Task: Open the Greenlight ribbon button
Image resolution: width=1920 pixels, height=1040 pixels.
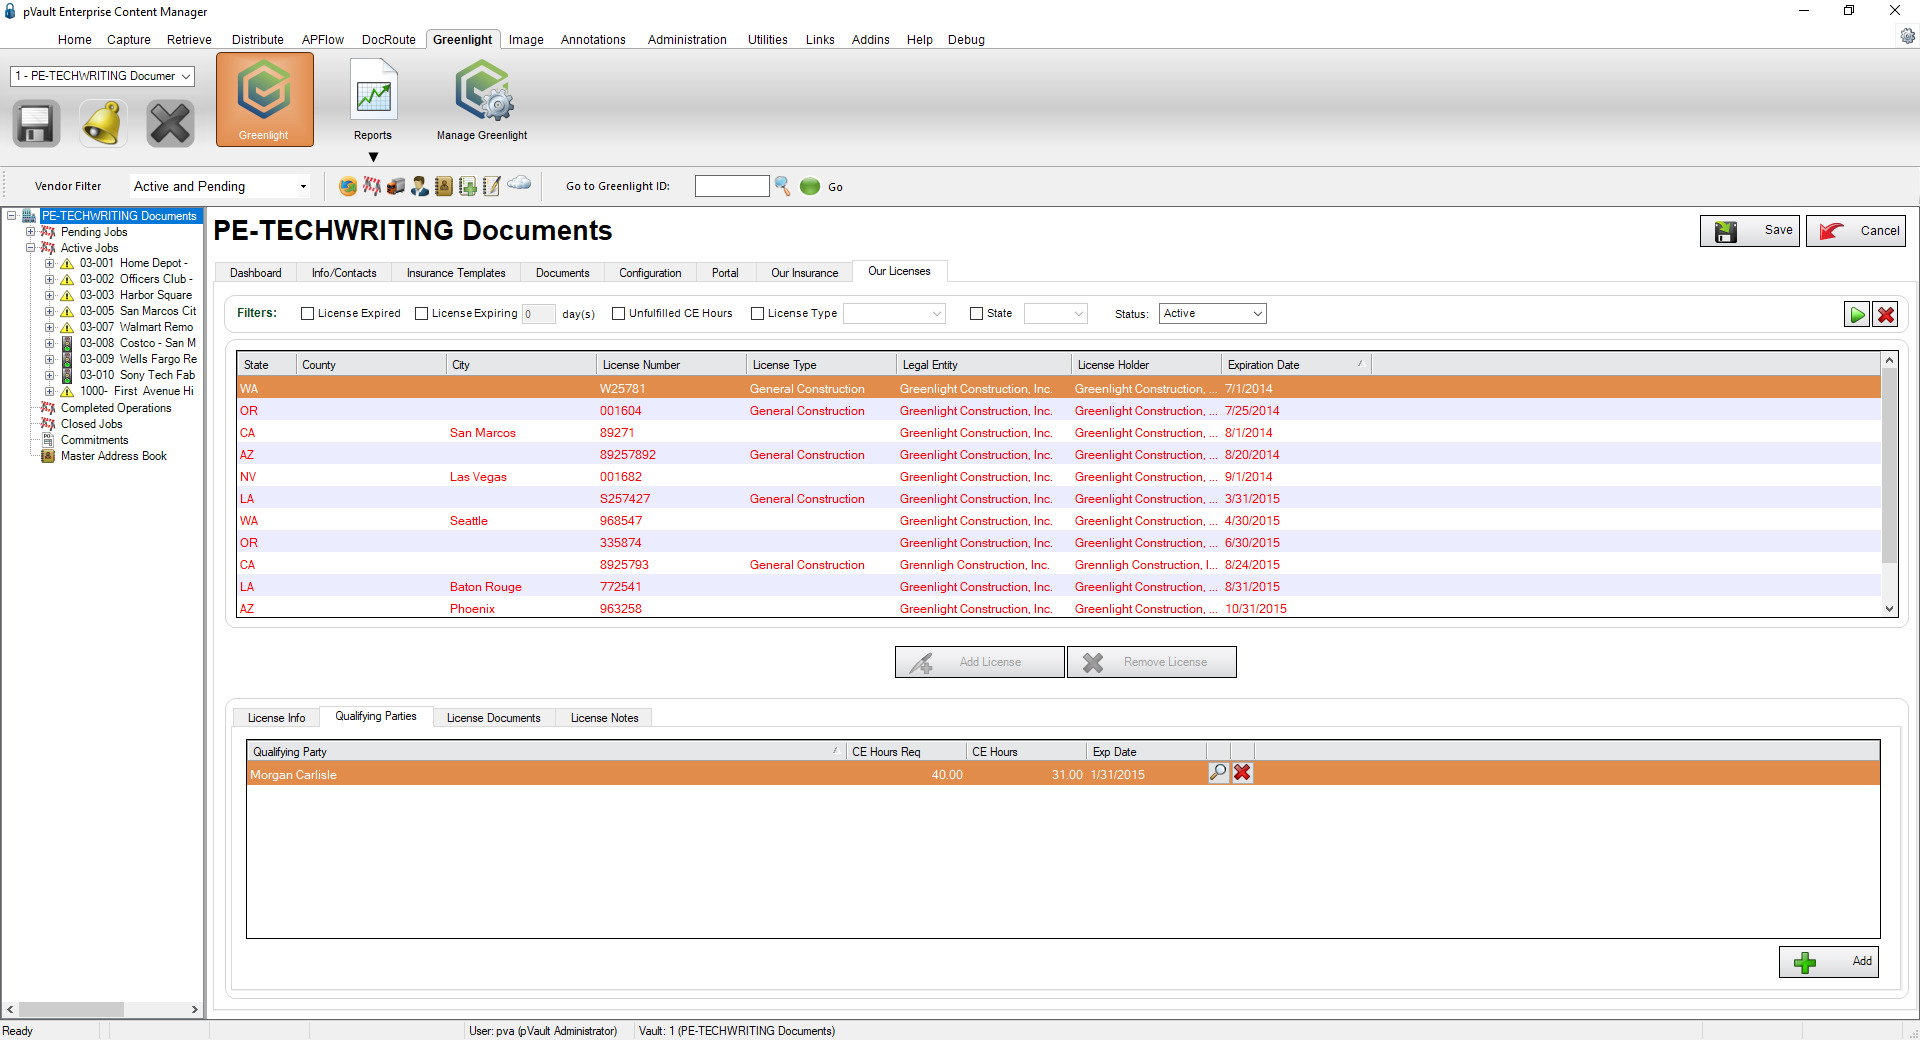Action: coord(264,100)
